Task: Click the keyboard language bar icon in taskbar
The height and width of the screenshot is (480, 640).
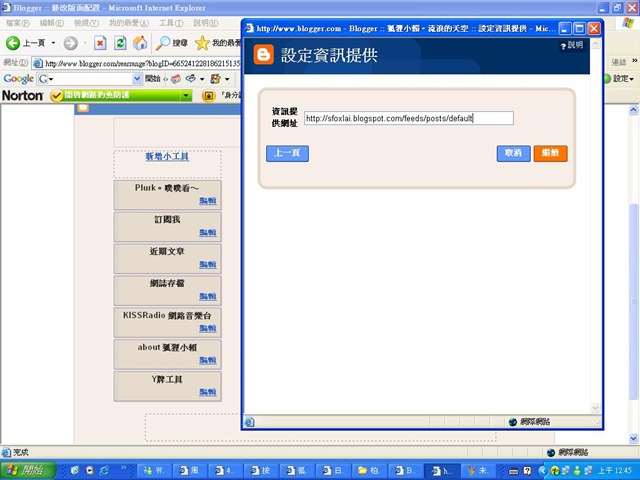Action: point(513,471)
